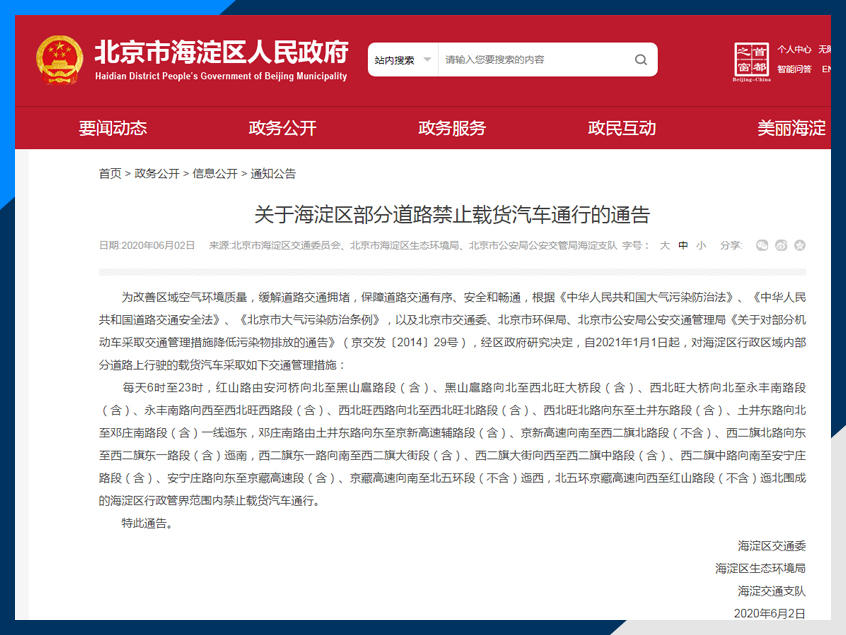Open 智能问答 link

(794, 69)
